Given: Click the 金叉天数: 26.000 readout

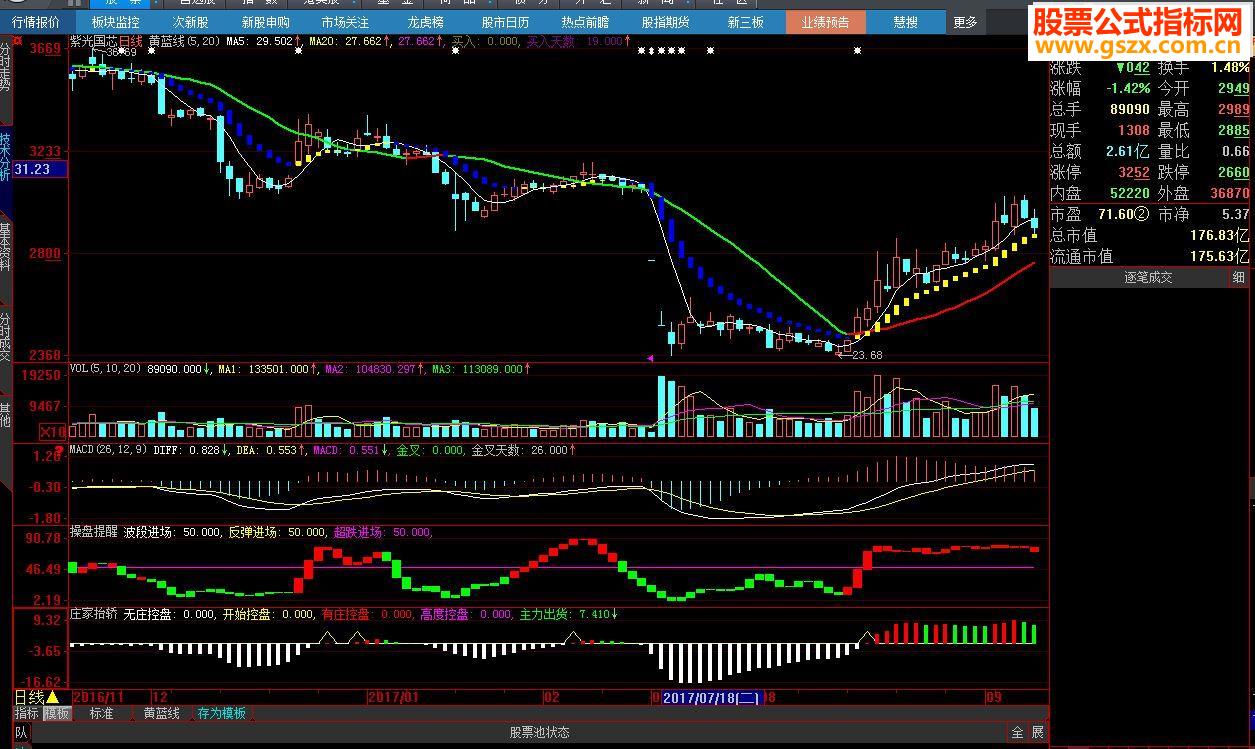Looking at the screenshot, I should click(x=524, y=451).
